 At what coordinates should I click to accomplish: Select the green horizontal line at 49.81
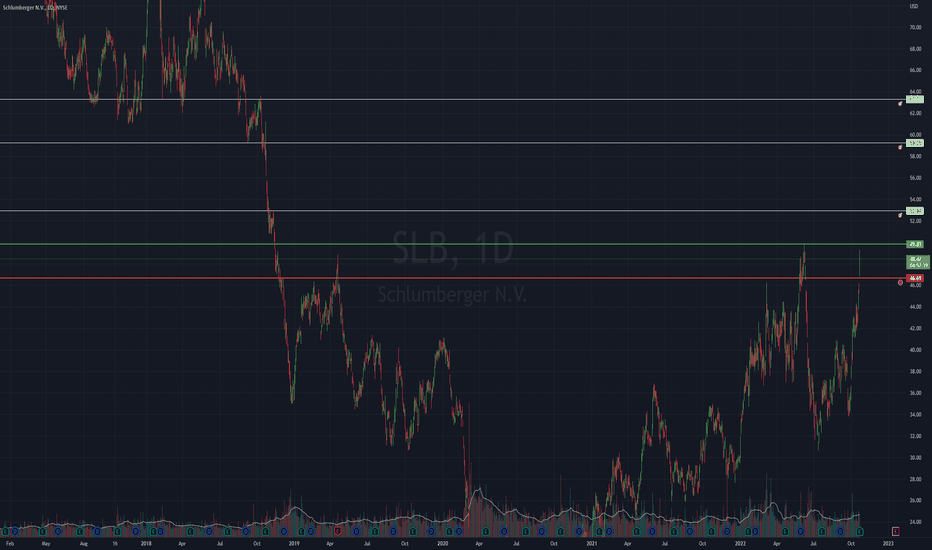pos(452,244)
